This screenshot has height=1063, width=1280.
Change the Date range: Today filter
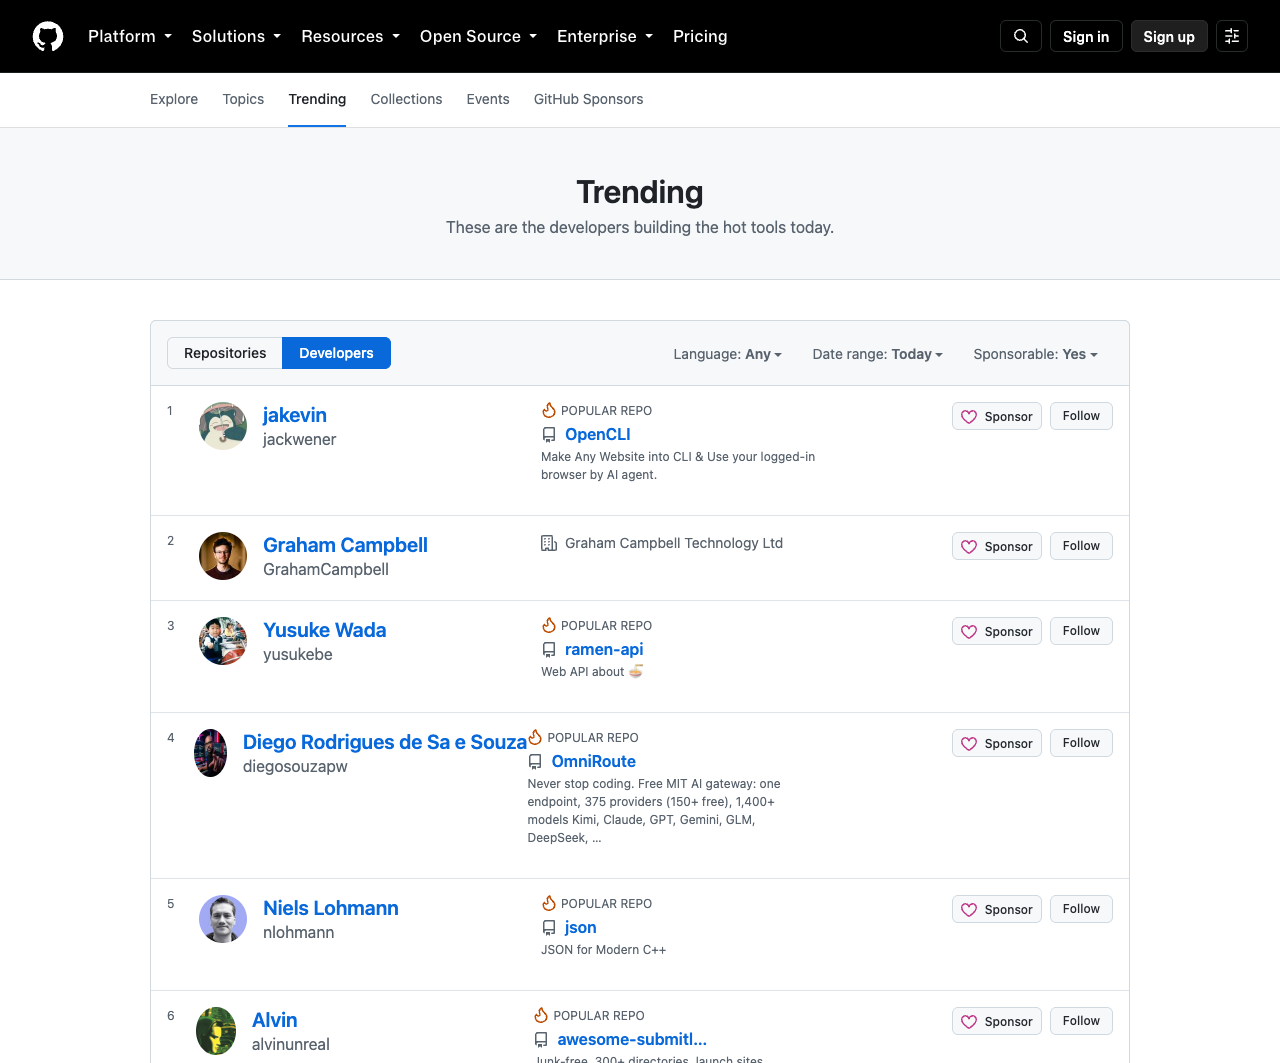point(878,354)
